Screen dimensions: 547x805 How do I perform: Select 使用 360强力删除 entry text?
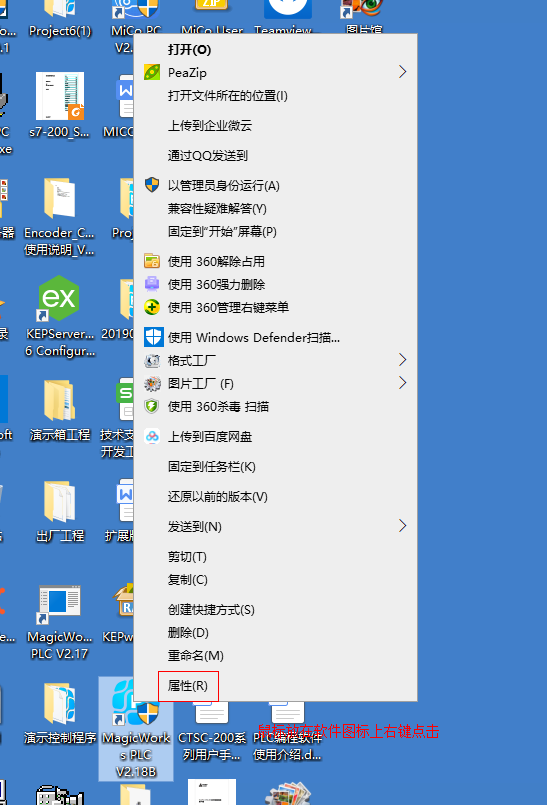click(216, 284)
